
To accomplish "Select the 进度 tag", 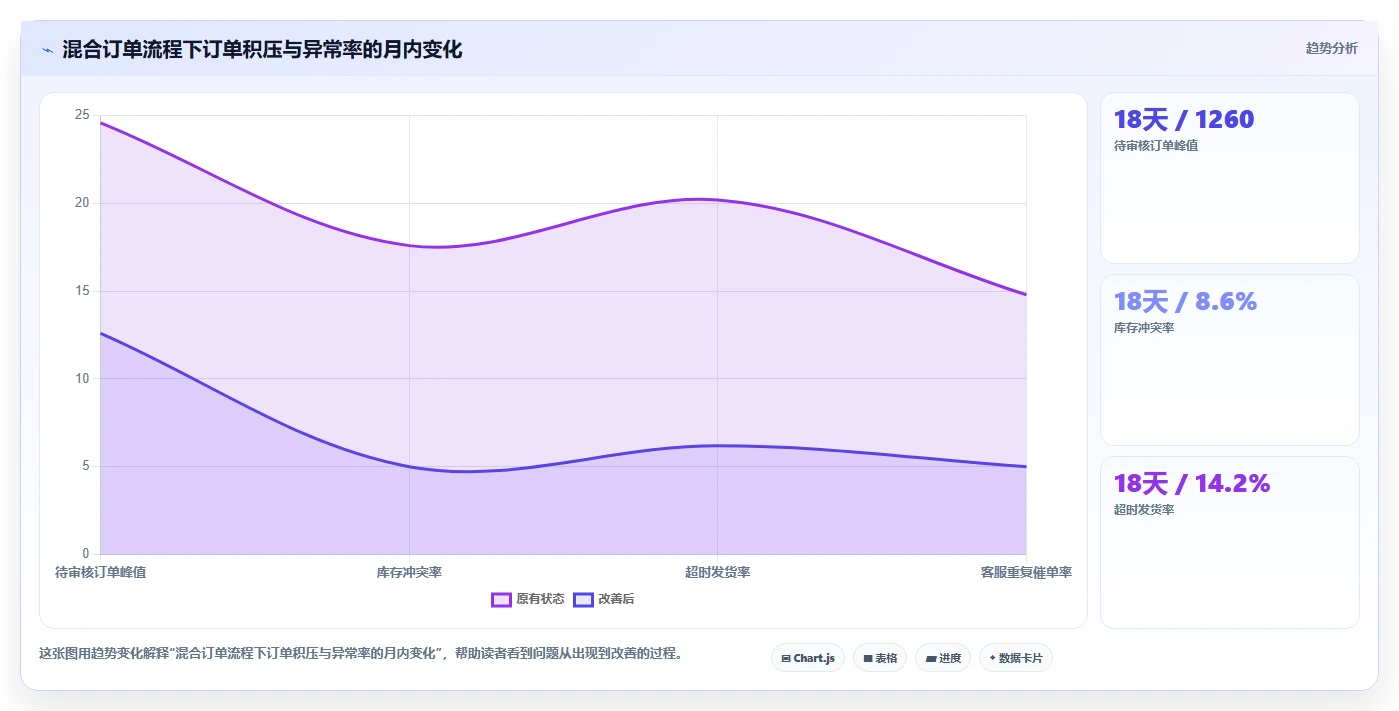I will pos(943,658).
